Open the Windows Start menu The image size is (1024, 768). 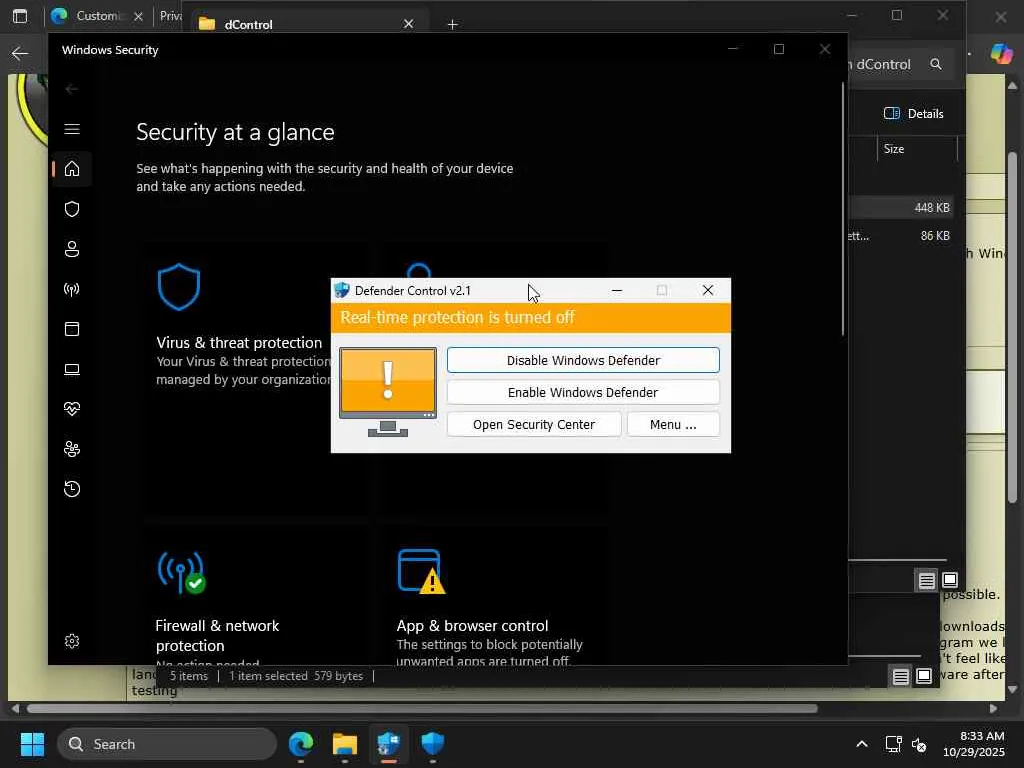pyautogui.click(x=32, y=744)
